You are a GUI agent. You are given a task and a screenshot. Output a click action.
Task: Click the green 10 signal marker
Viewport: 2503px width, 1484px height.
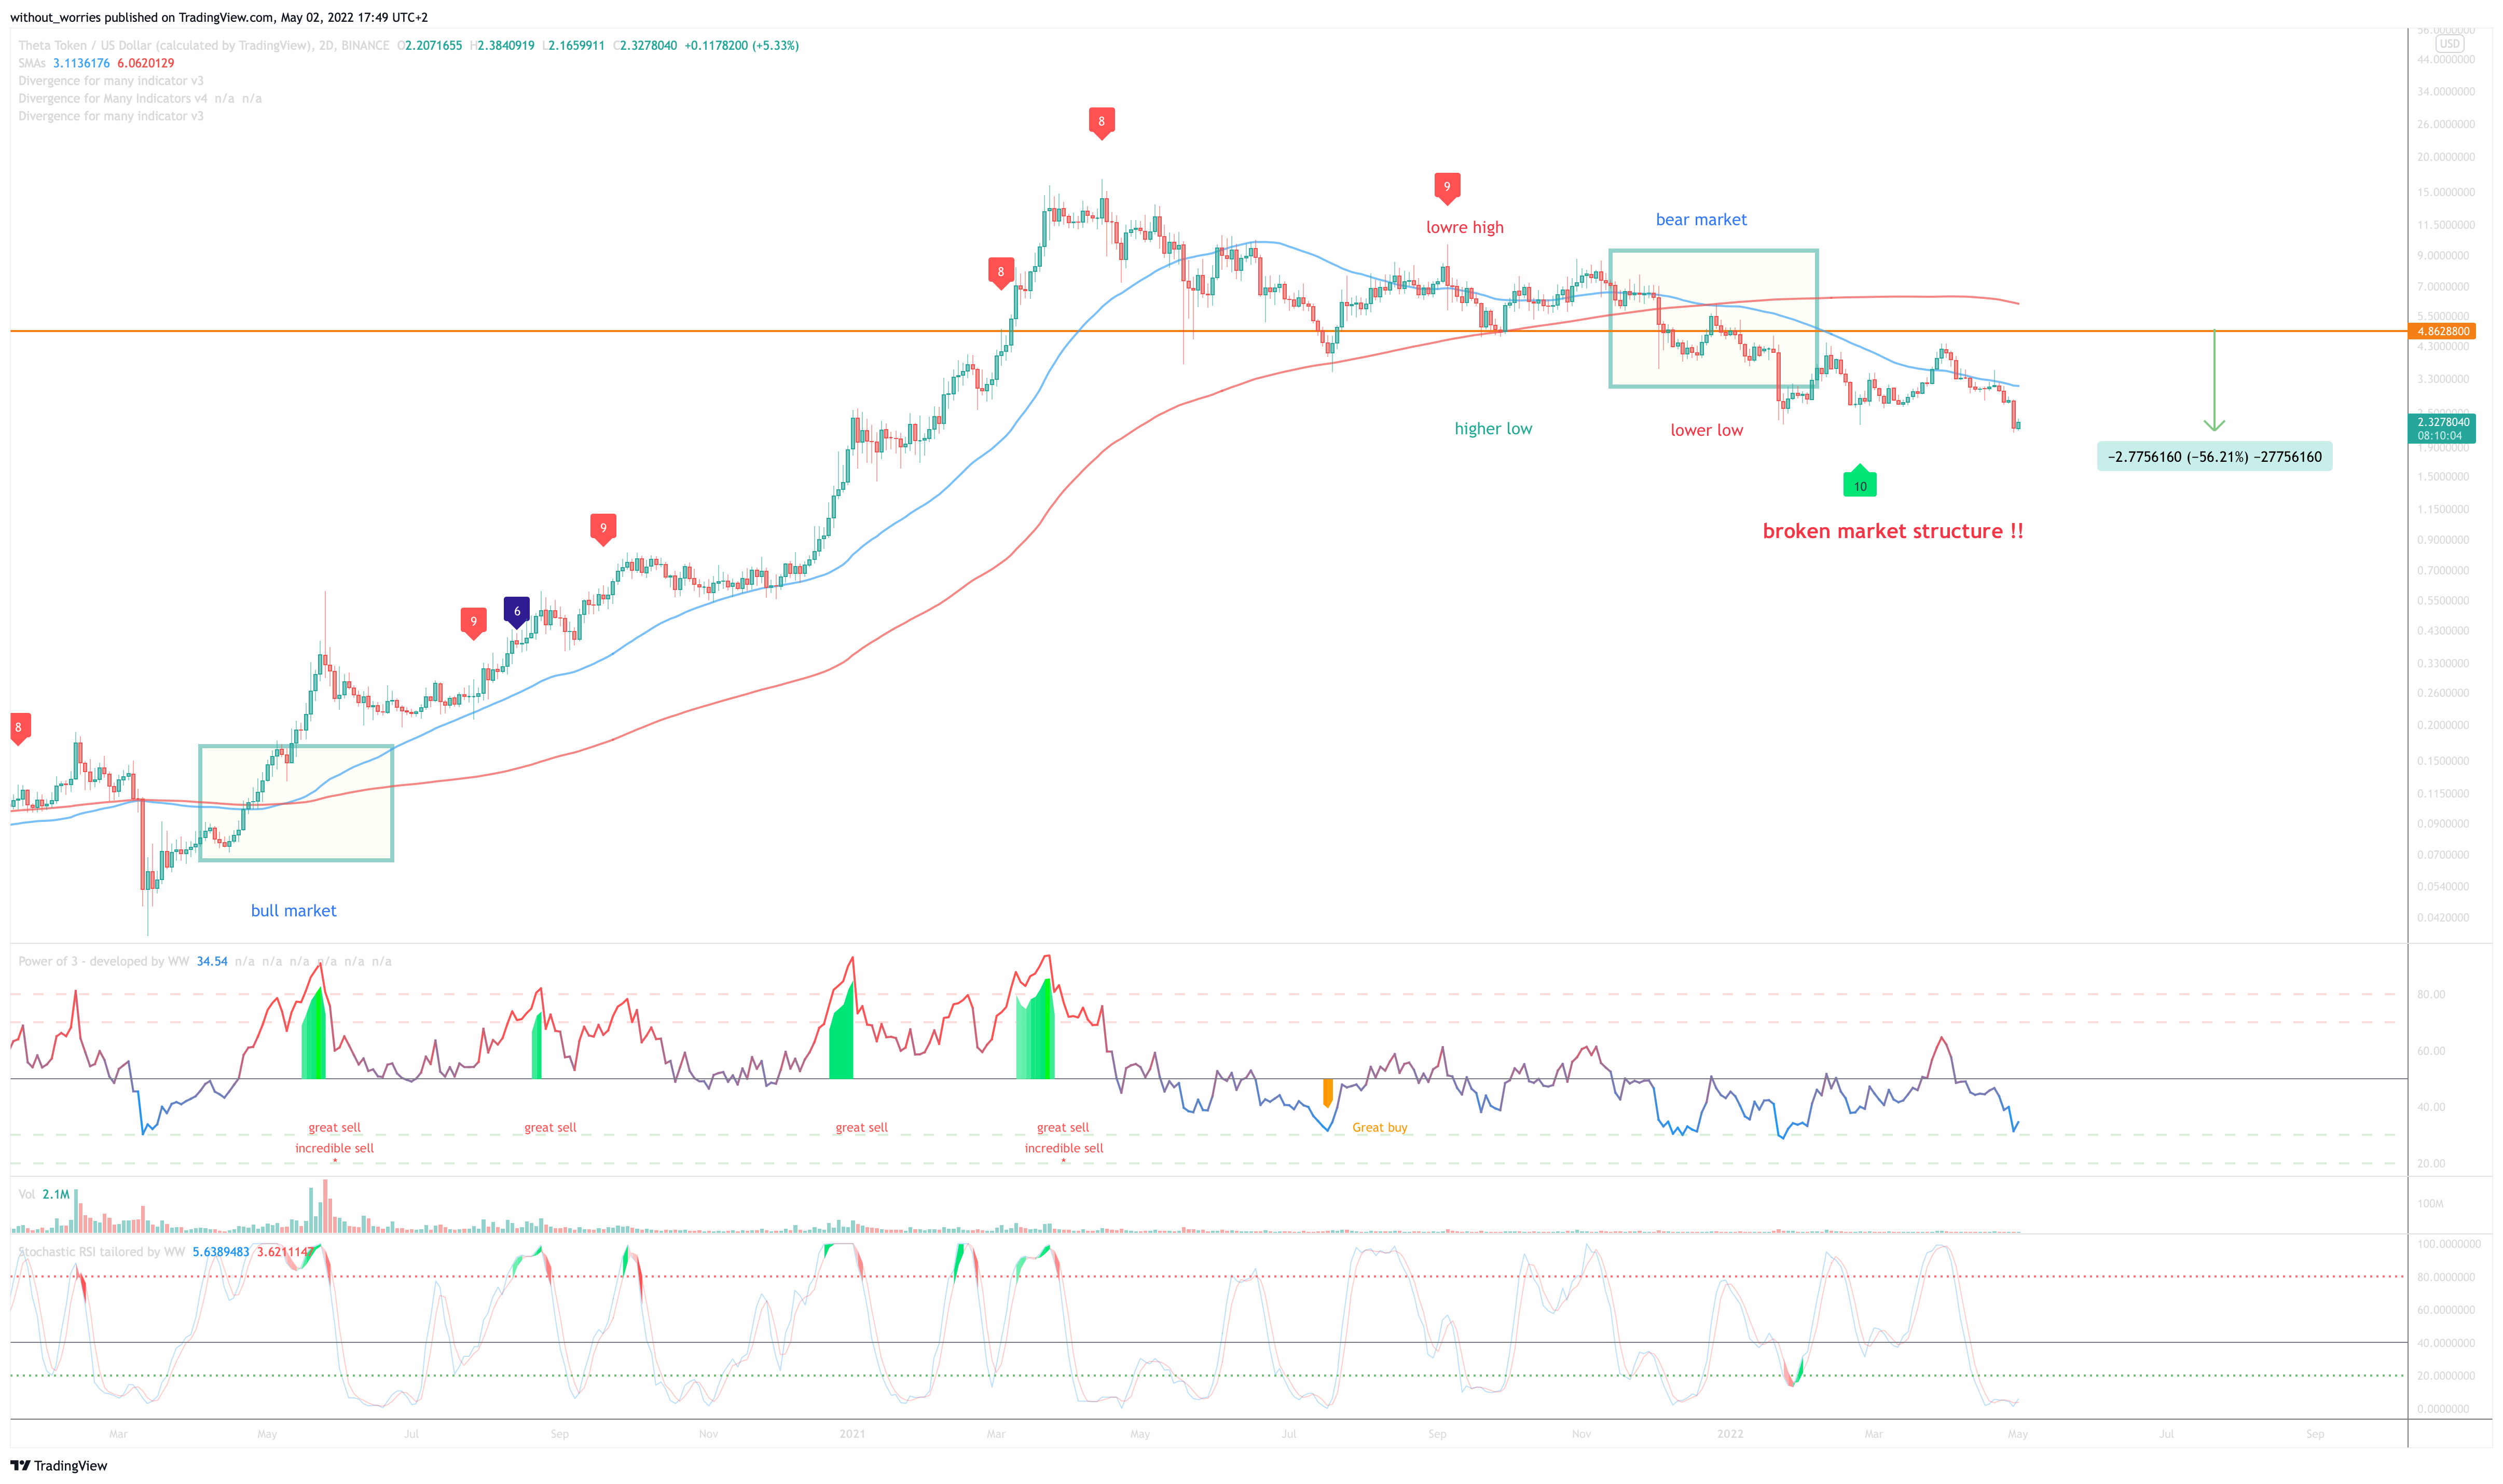[x=1859, y=482]
